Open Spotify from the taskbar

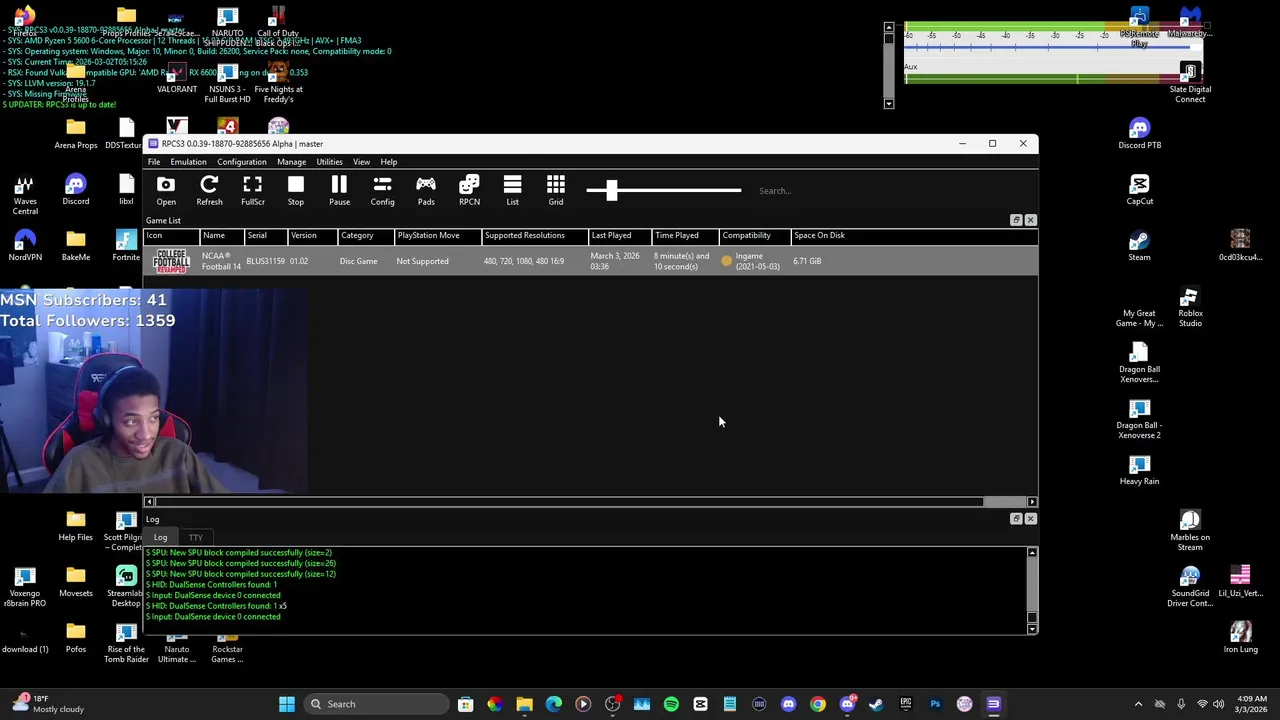[x=671, y=704]
